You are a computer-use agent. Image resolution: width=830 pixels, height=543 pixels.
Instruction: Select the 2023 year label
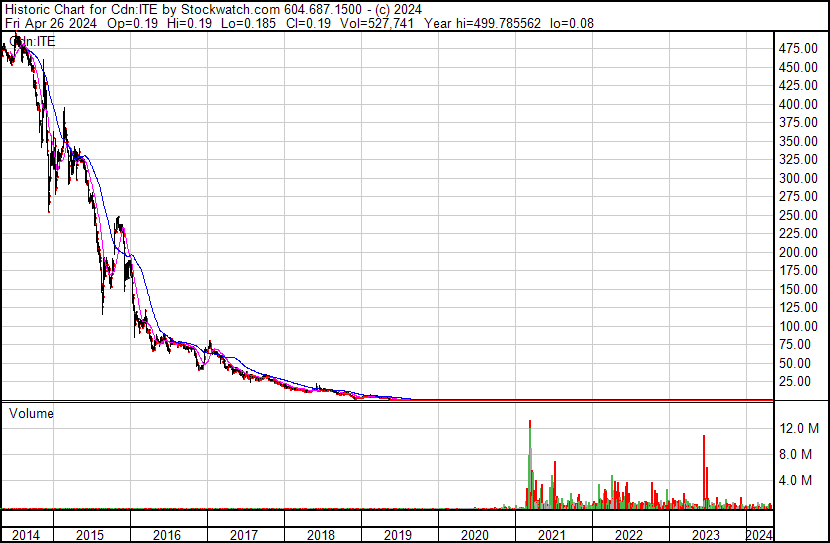tap(707, 534)
